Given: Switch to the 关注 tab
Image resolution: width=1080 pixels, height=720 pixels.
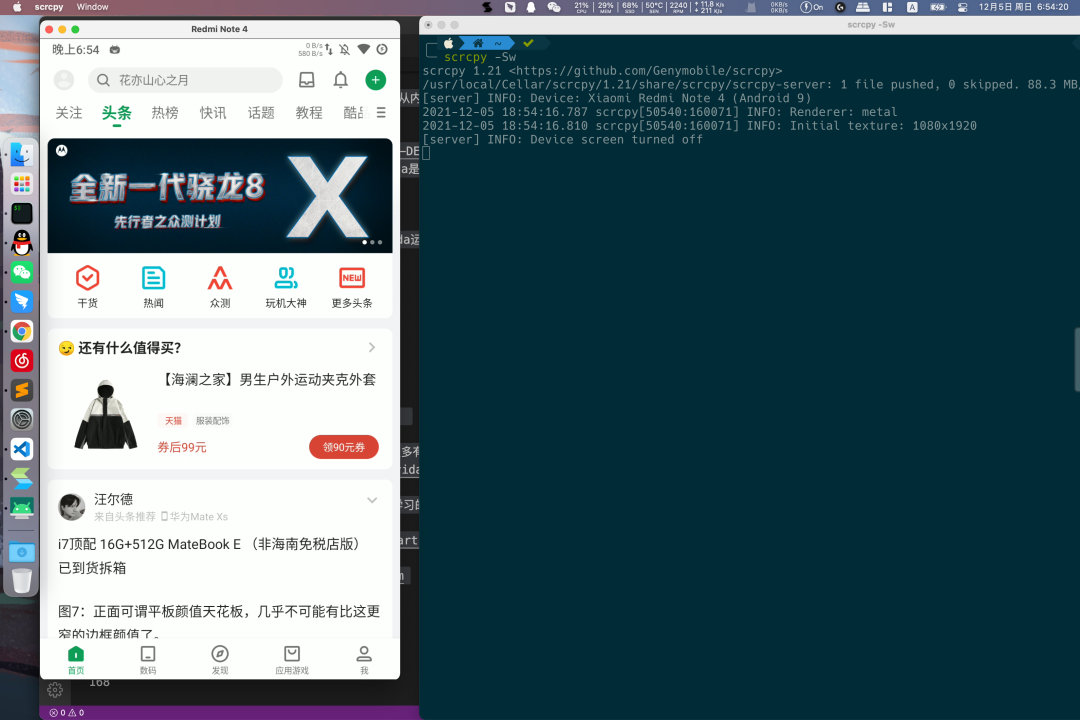Looking at the screenshot, I should 69,113.
